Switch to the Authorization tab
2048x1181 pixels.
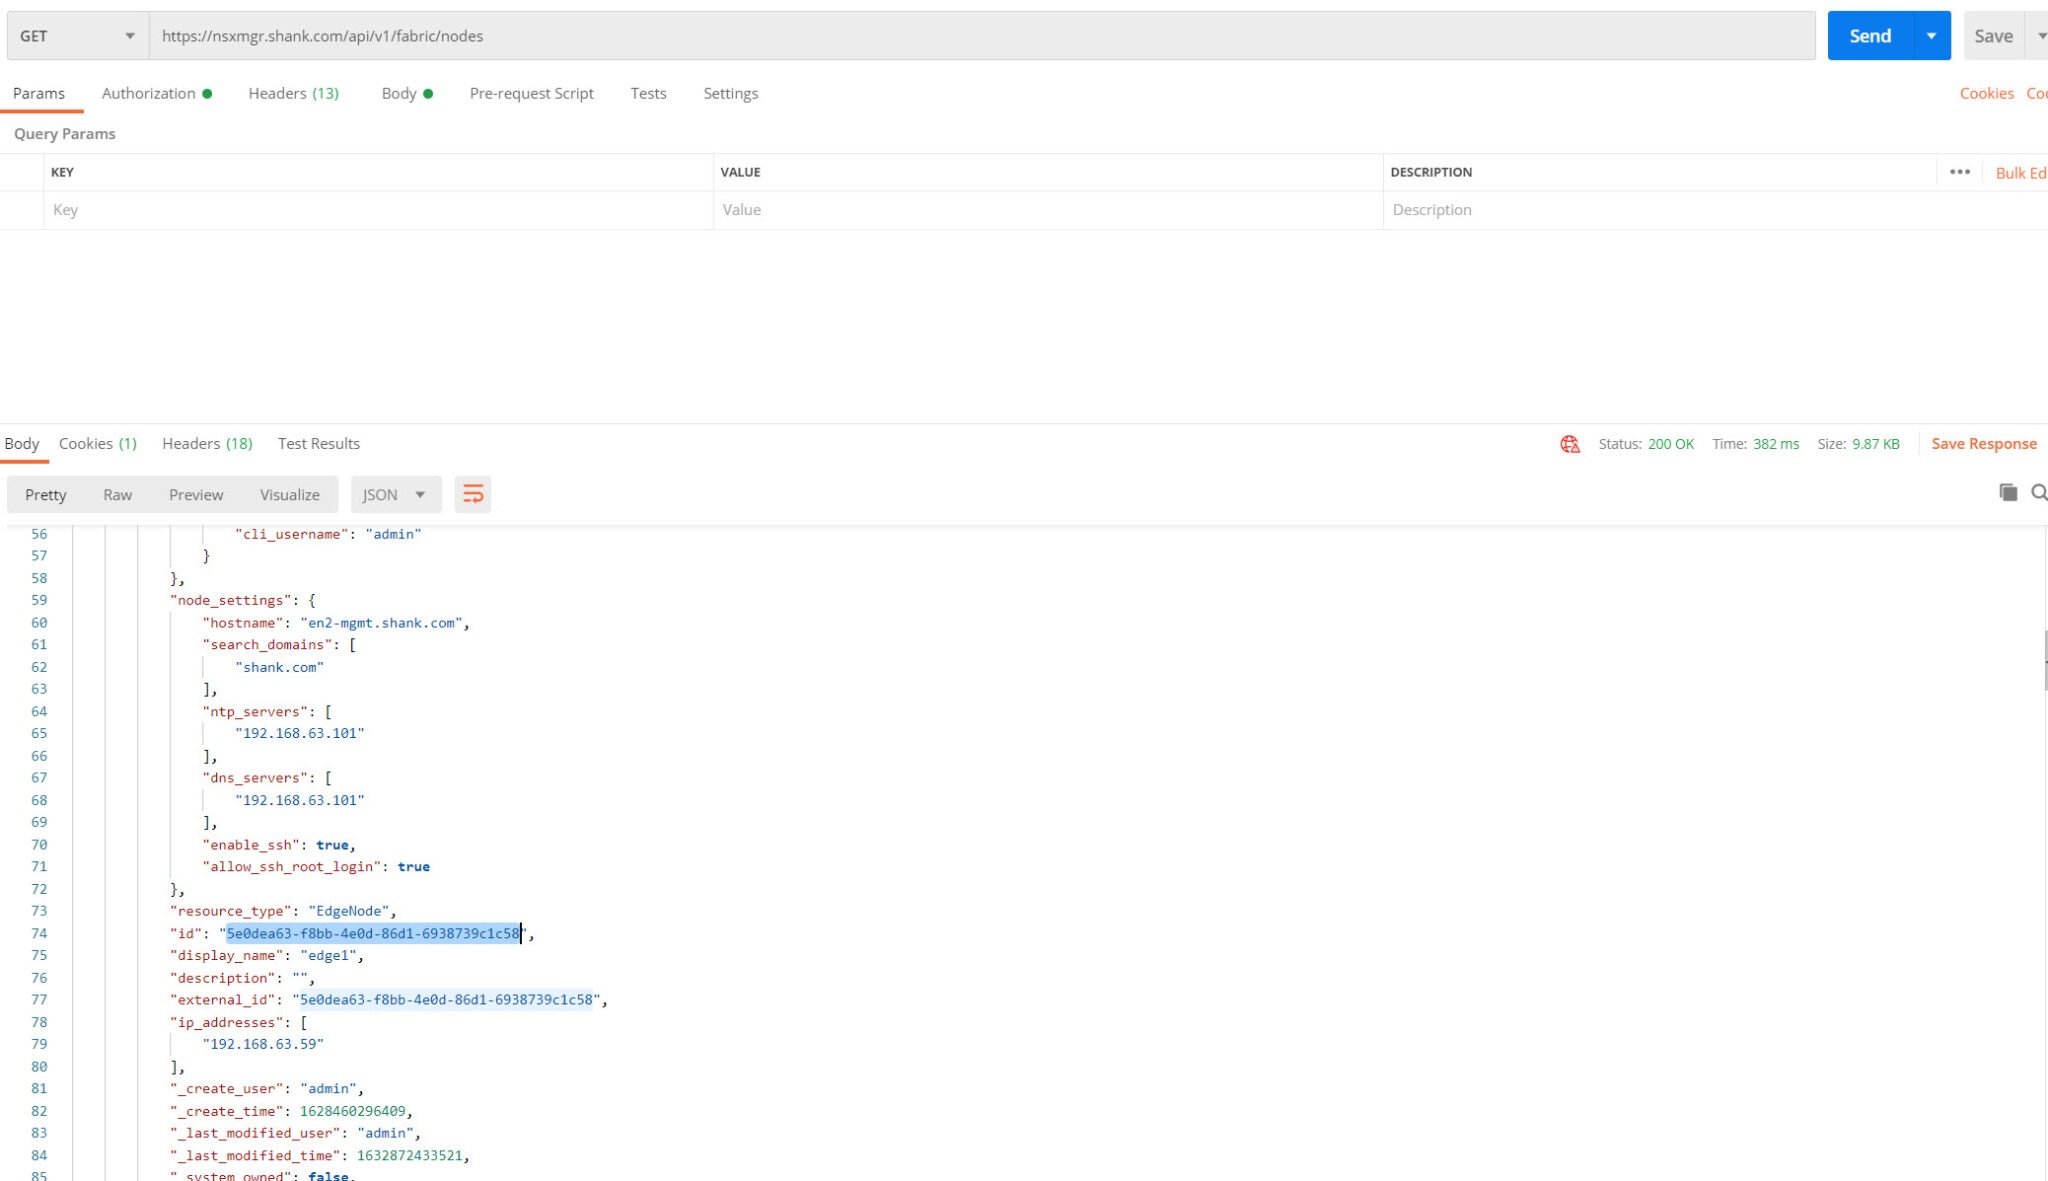(x=148, y=93)
